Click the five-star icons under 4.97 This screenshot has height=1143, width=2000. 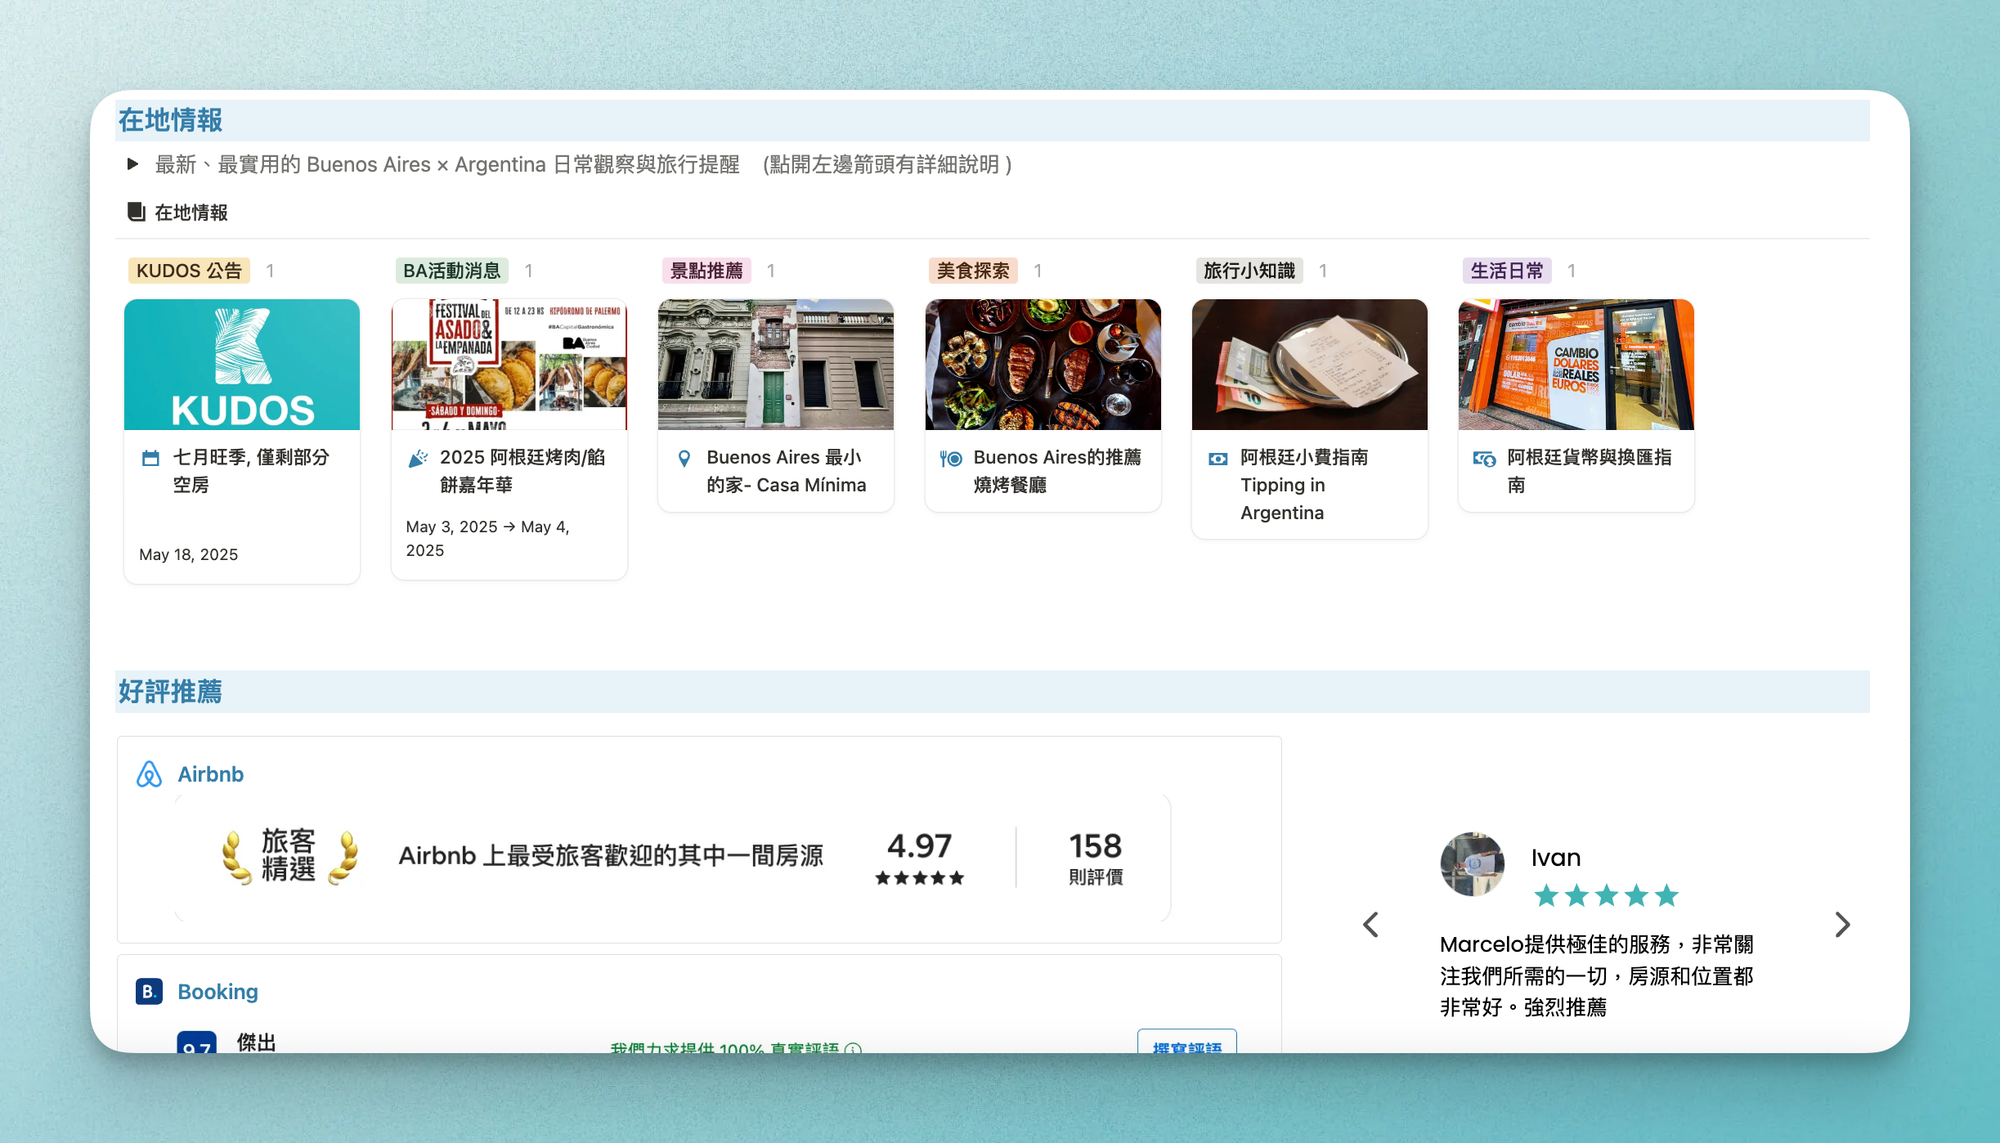click(919, 878)
